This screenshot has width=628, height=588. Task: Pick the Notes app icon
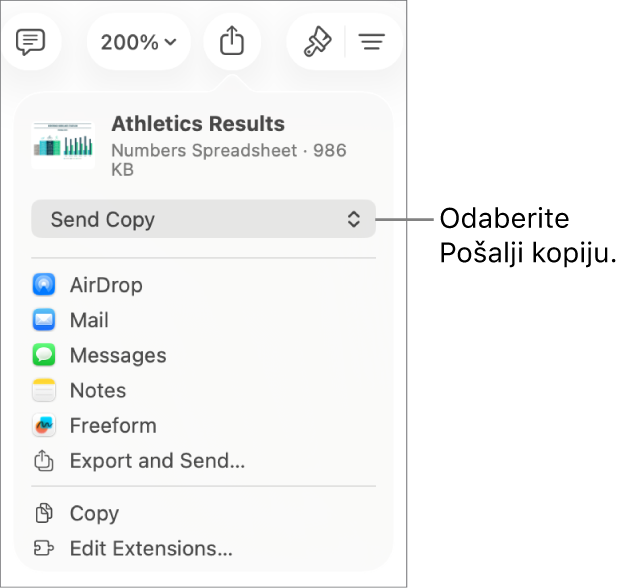(x=44, y=390)
